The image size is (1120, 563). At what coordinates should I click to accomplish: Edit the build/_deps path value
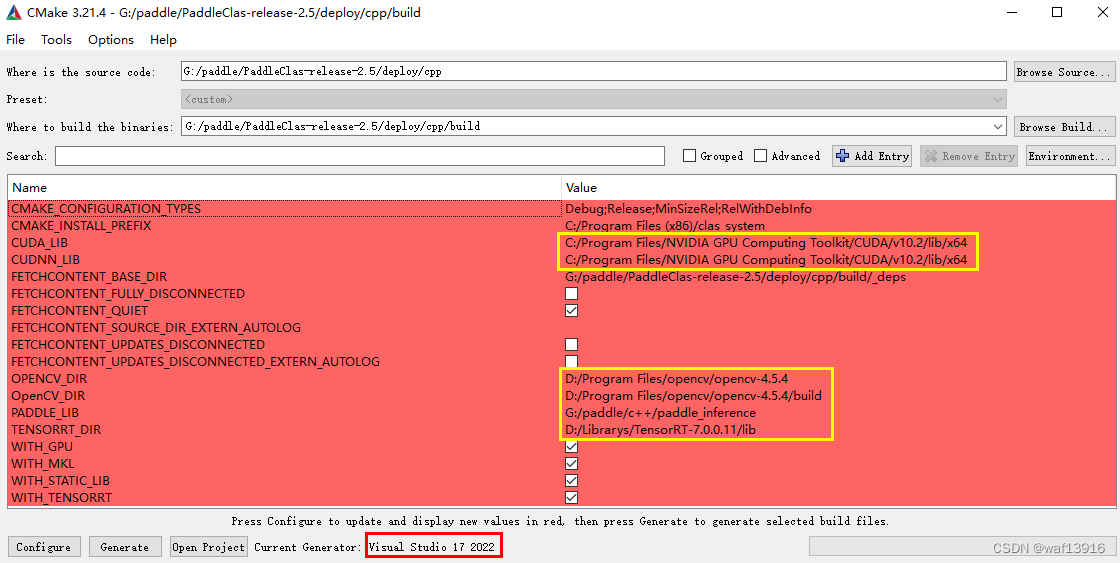click(x=735, y=276)
